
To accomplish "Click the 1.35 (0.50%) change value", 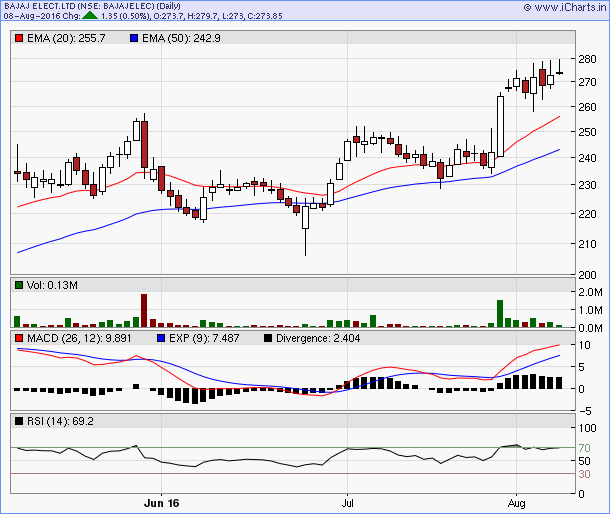I will click(125, 16).
